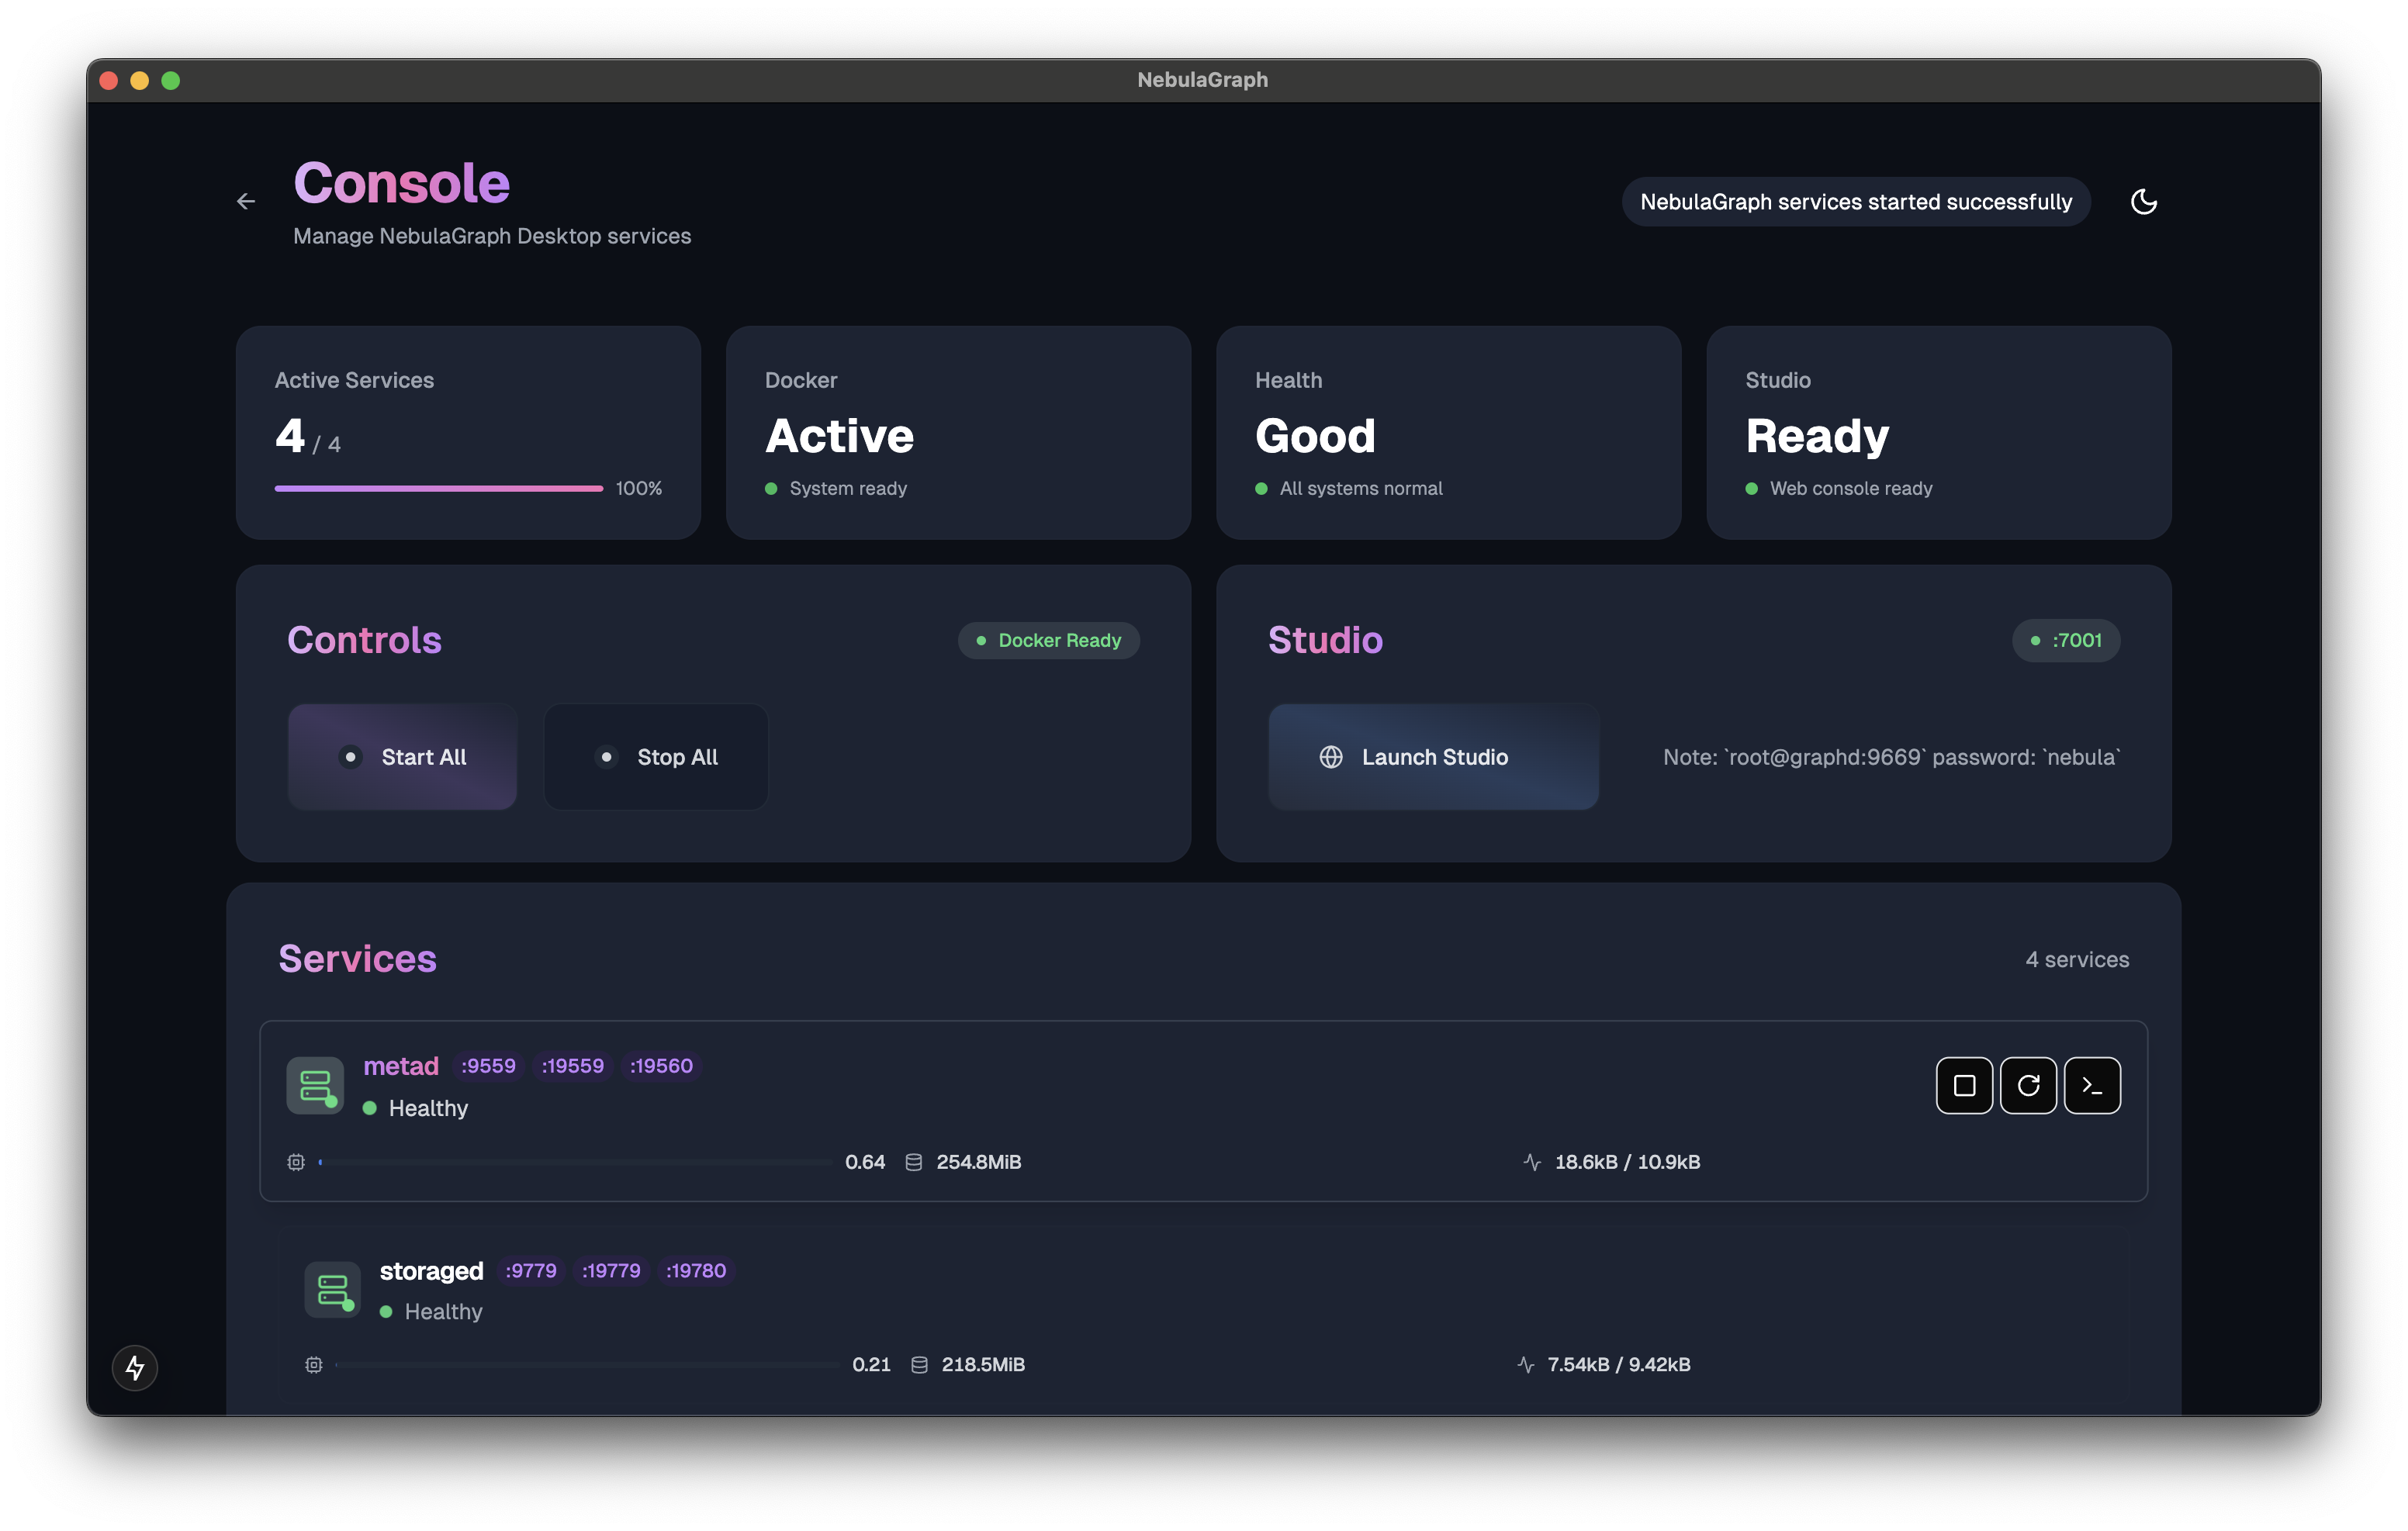This screenshot has width=2408, height=1531.
Task: Click the :7001 port badge
Action: point(2066,640)
